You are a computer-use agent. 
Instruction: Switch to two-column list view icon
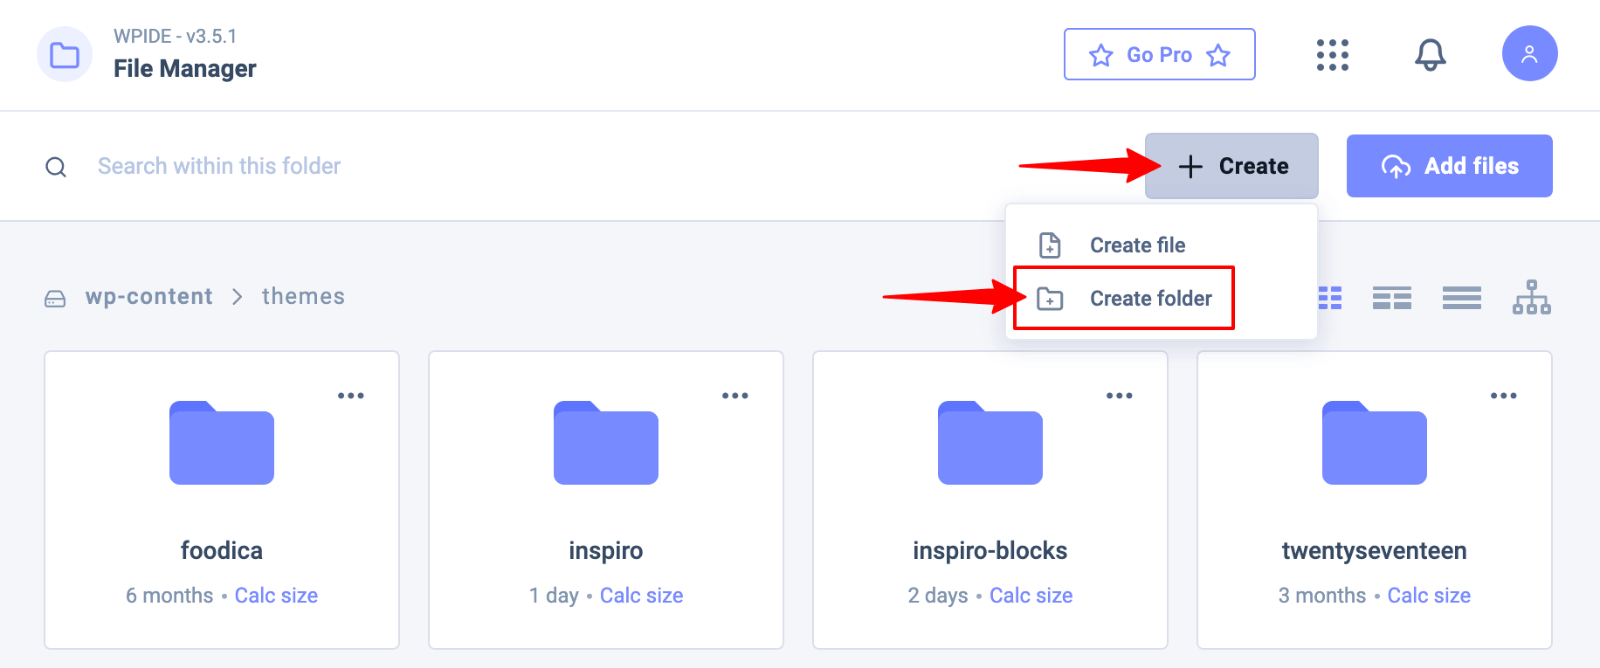[x=1391, y=298]
